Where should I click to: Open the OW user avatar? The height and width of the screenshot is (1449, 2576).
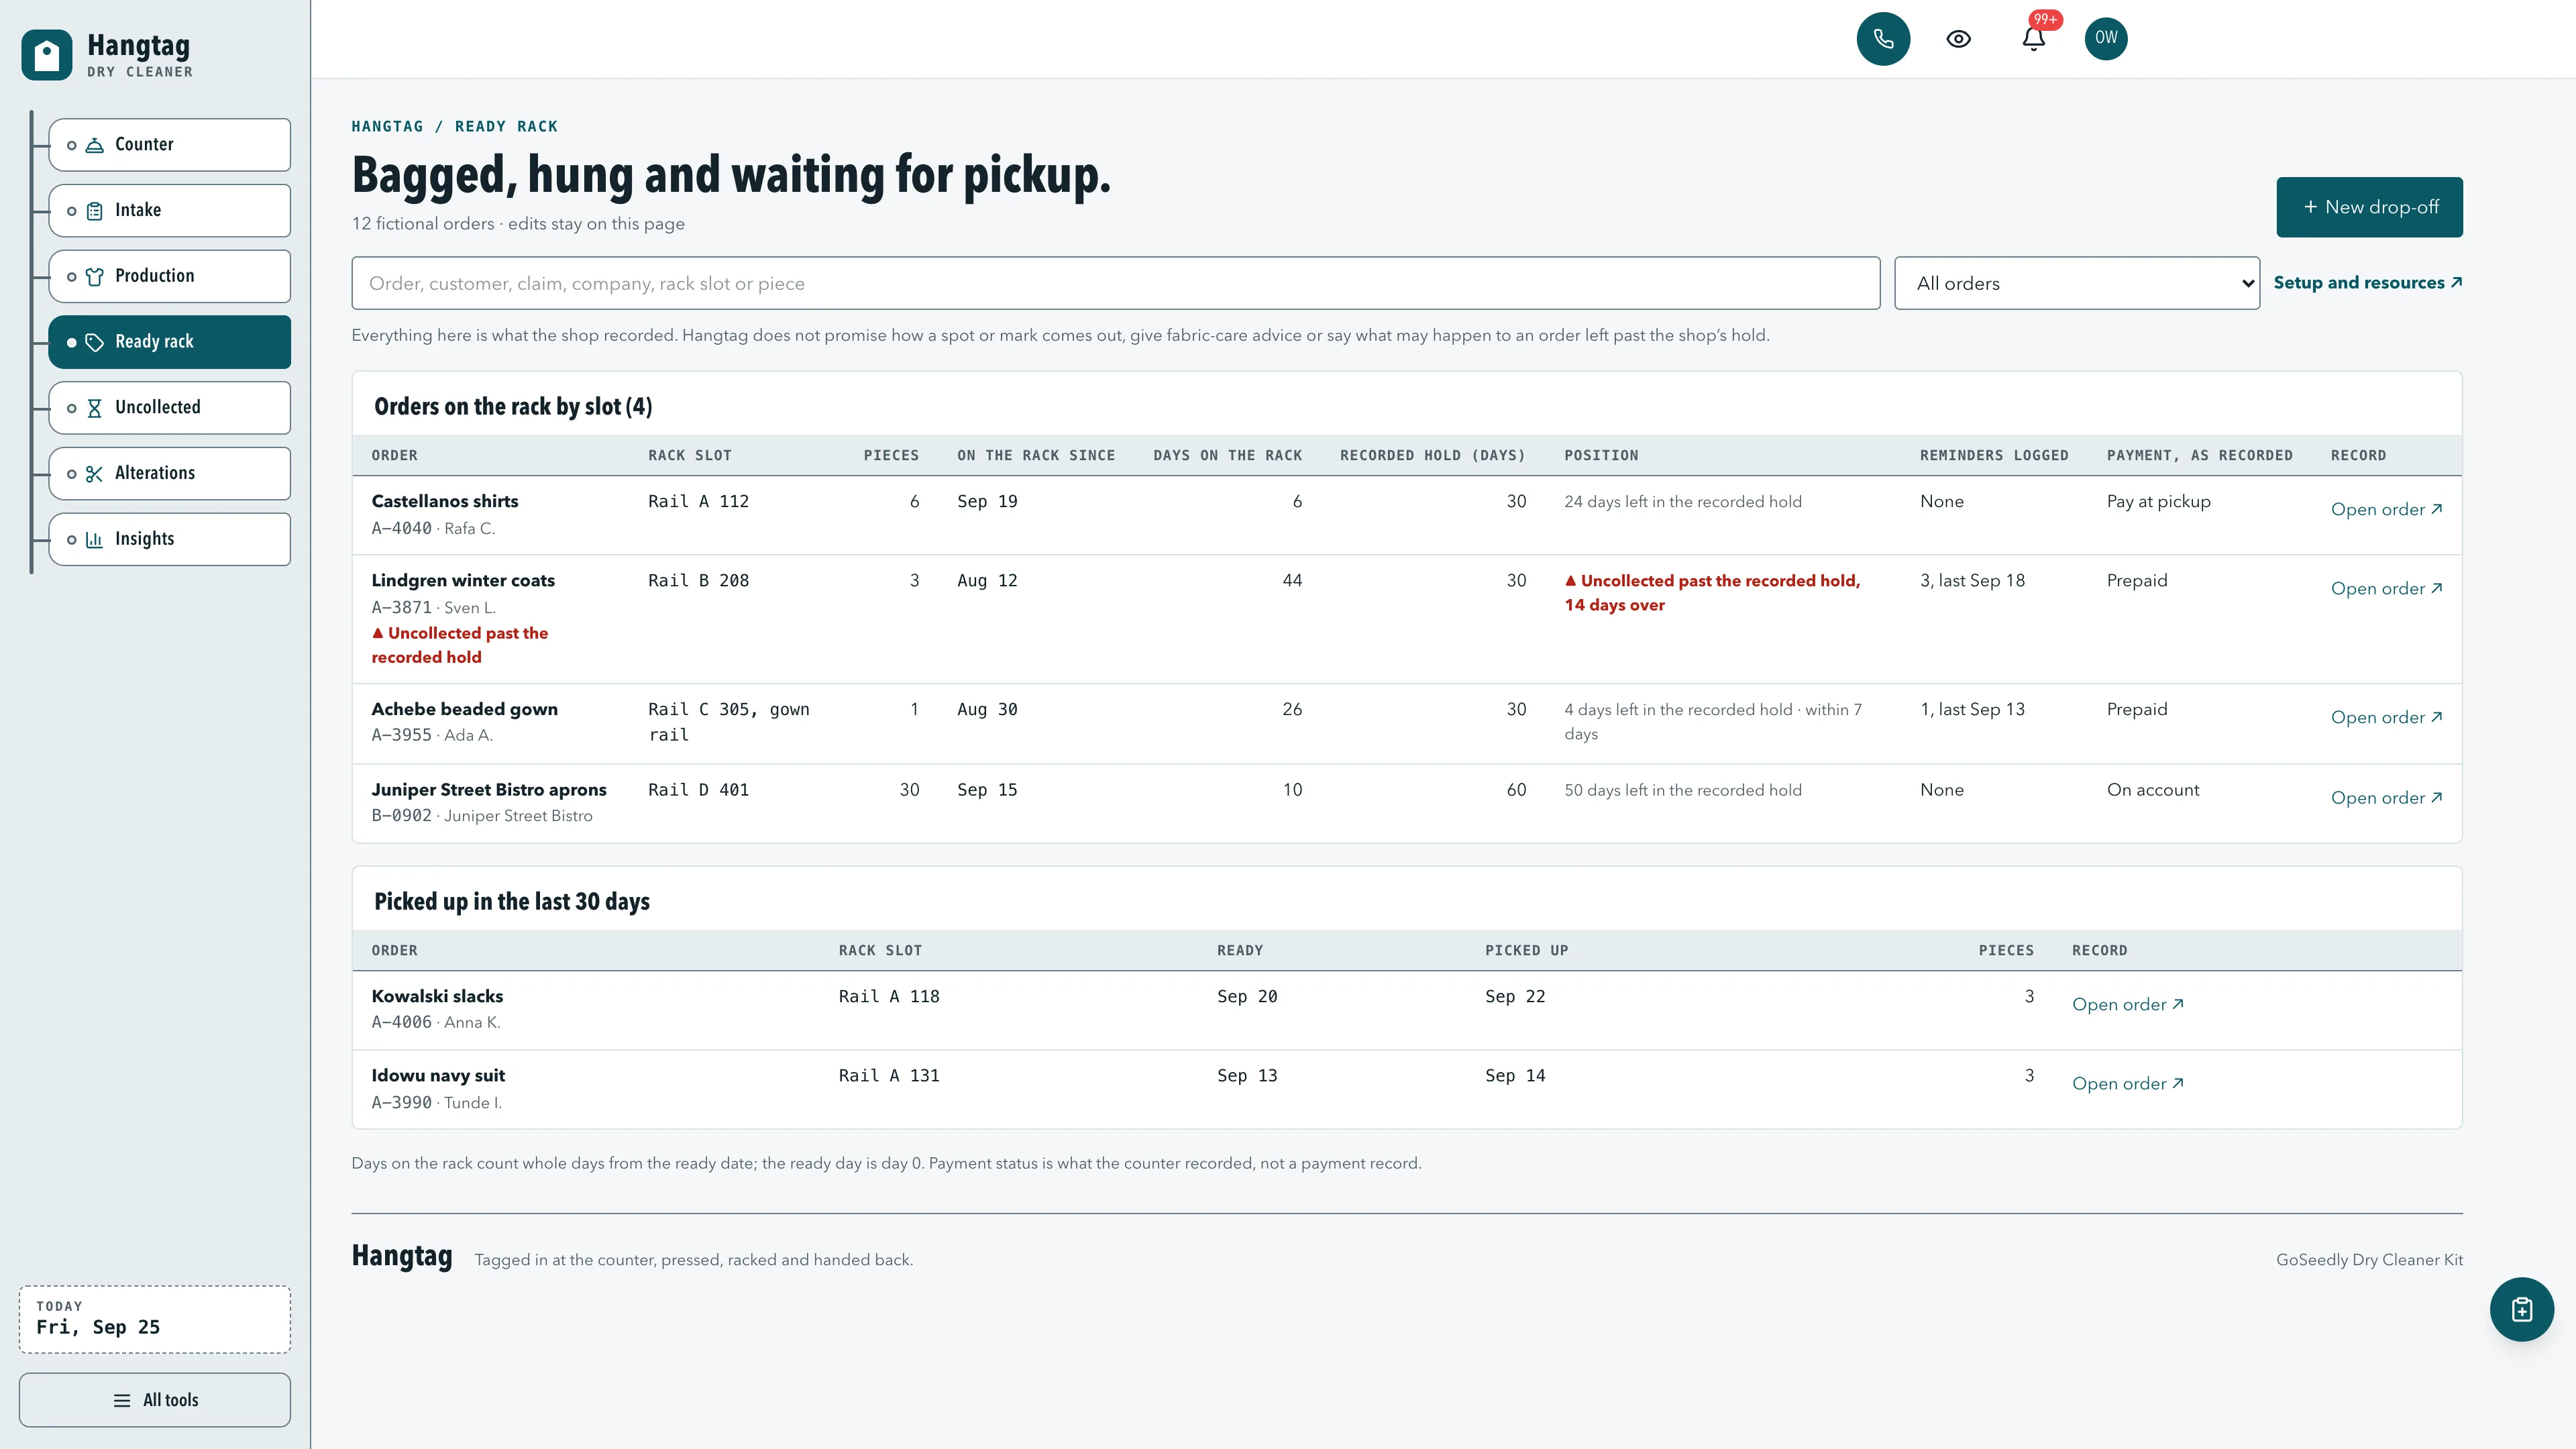tap(2106, 38)
